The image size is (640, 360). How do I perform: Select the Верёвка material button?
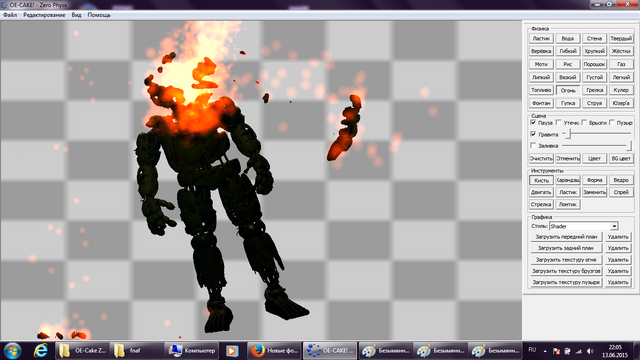[x=541, y=51]
